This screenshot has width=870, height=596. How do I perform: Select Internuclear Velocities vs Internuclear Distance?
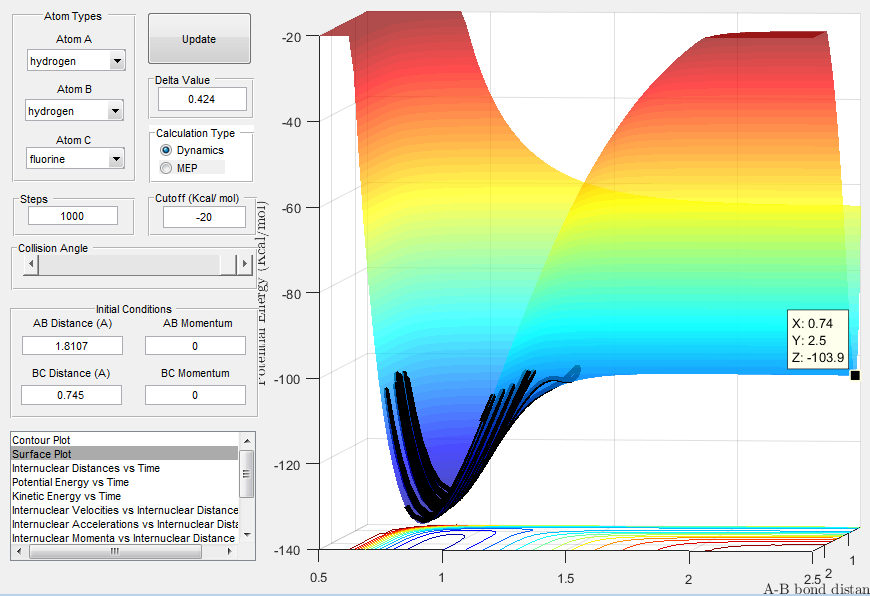(x=125, y=510)
